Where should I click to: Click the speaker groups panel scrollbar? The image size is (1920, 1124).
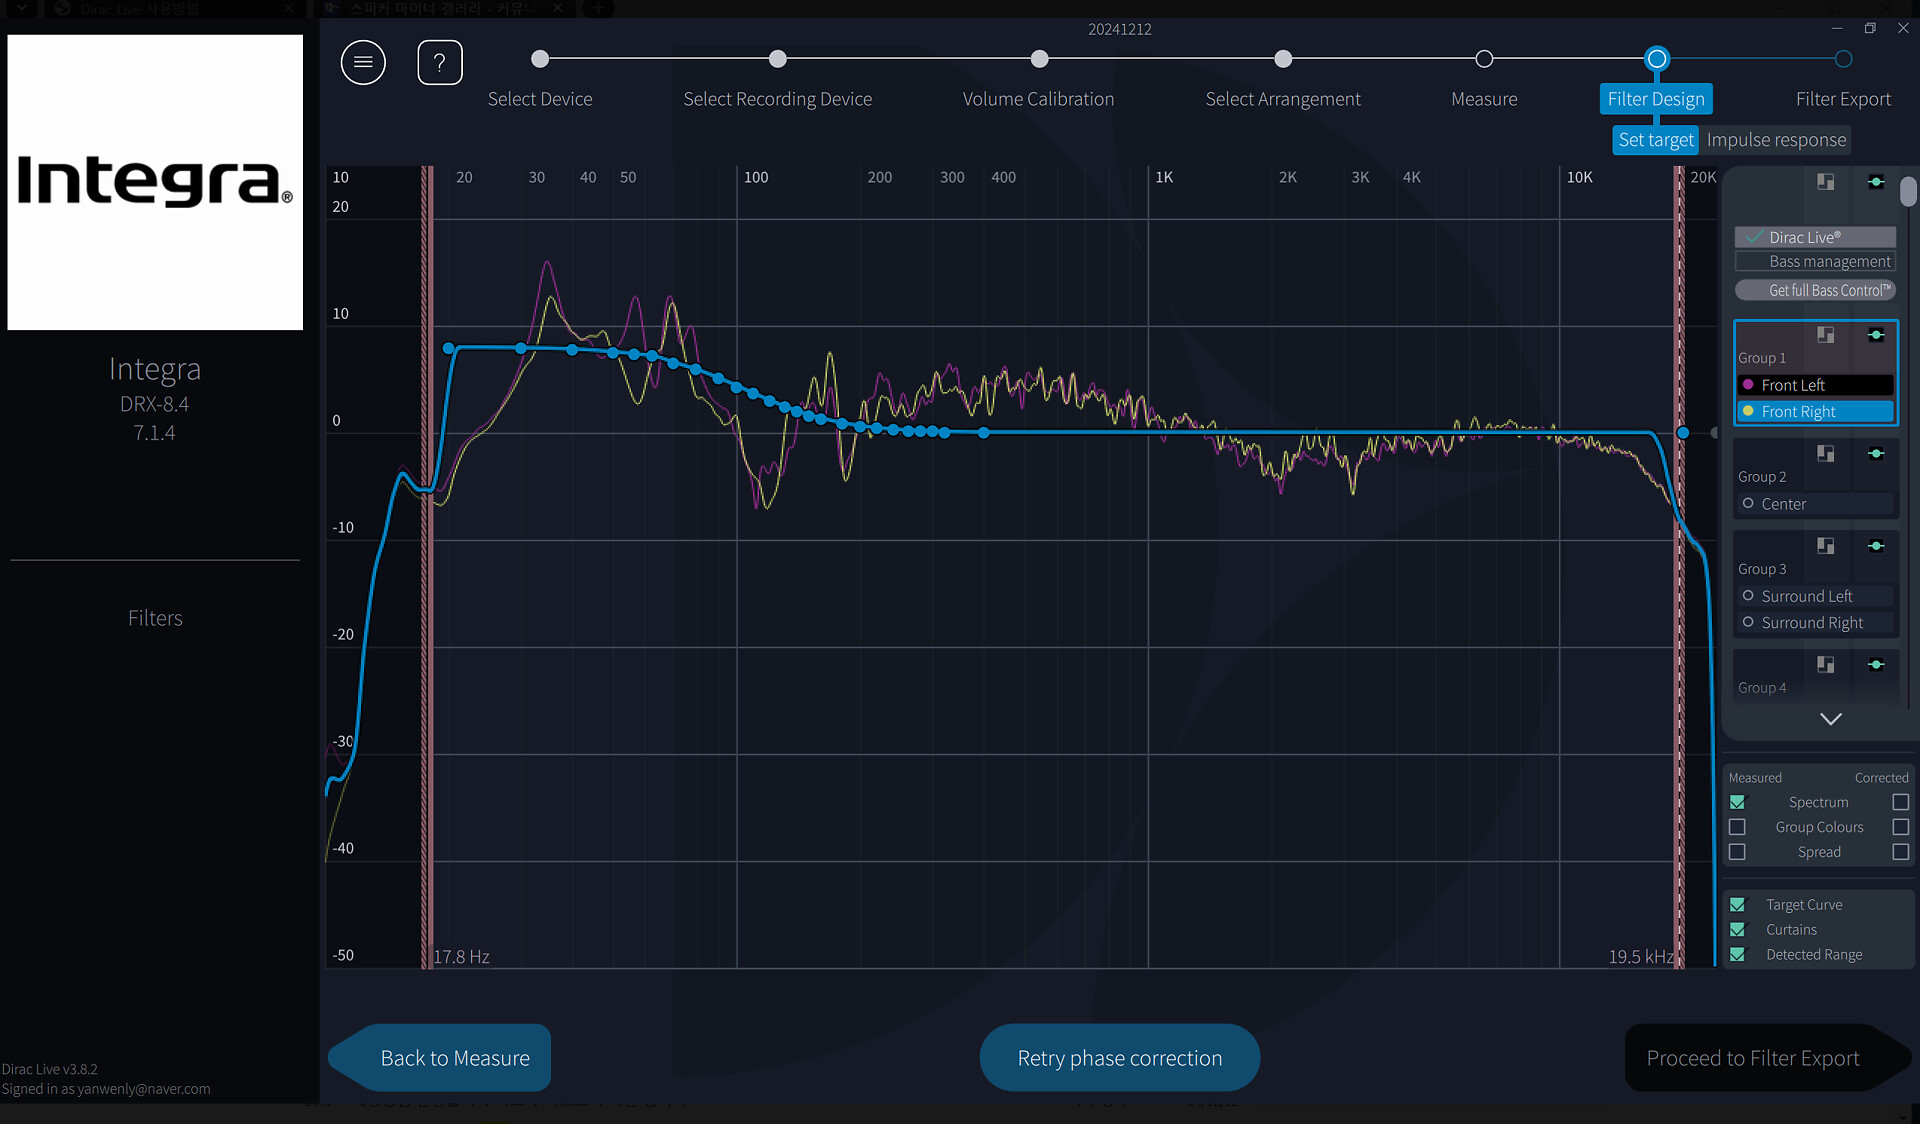(1908, 192)
